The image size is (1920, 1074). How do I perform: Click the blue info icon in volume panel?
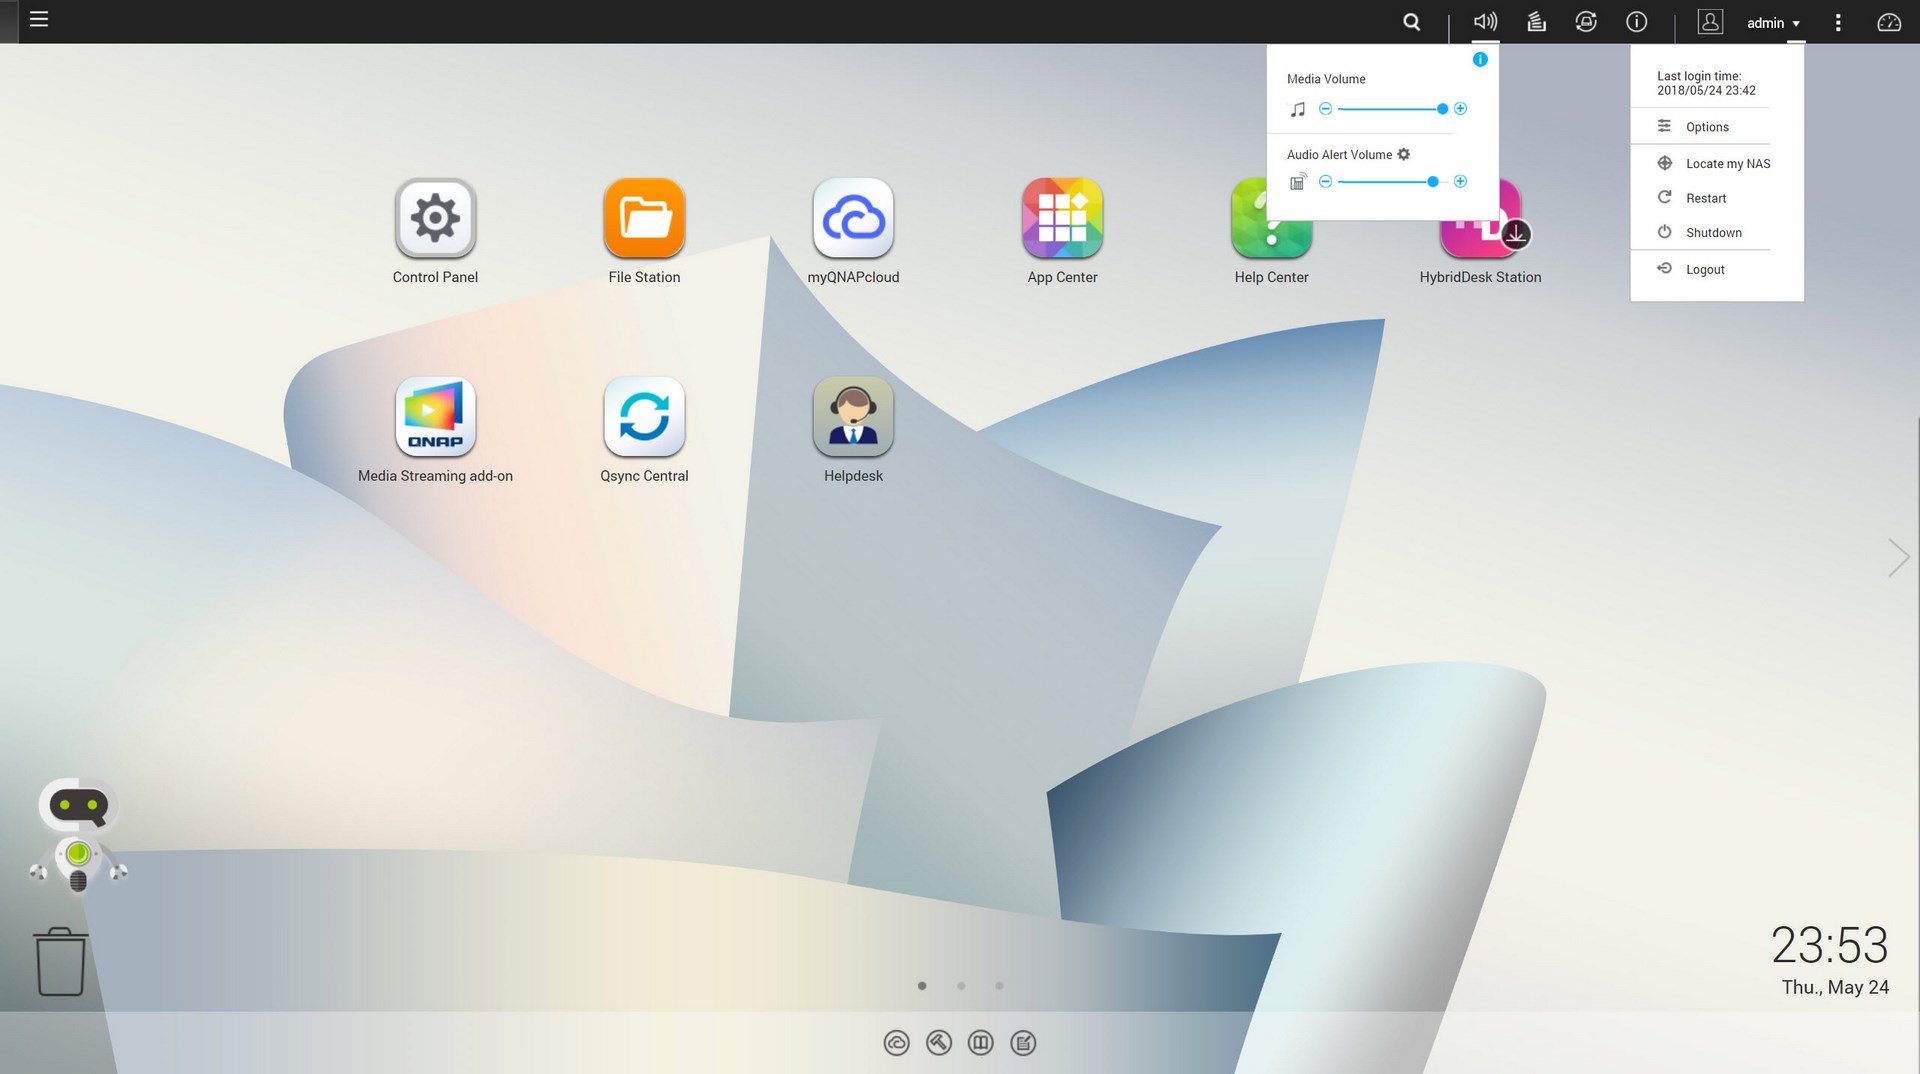(1480, 60)
